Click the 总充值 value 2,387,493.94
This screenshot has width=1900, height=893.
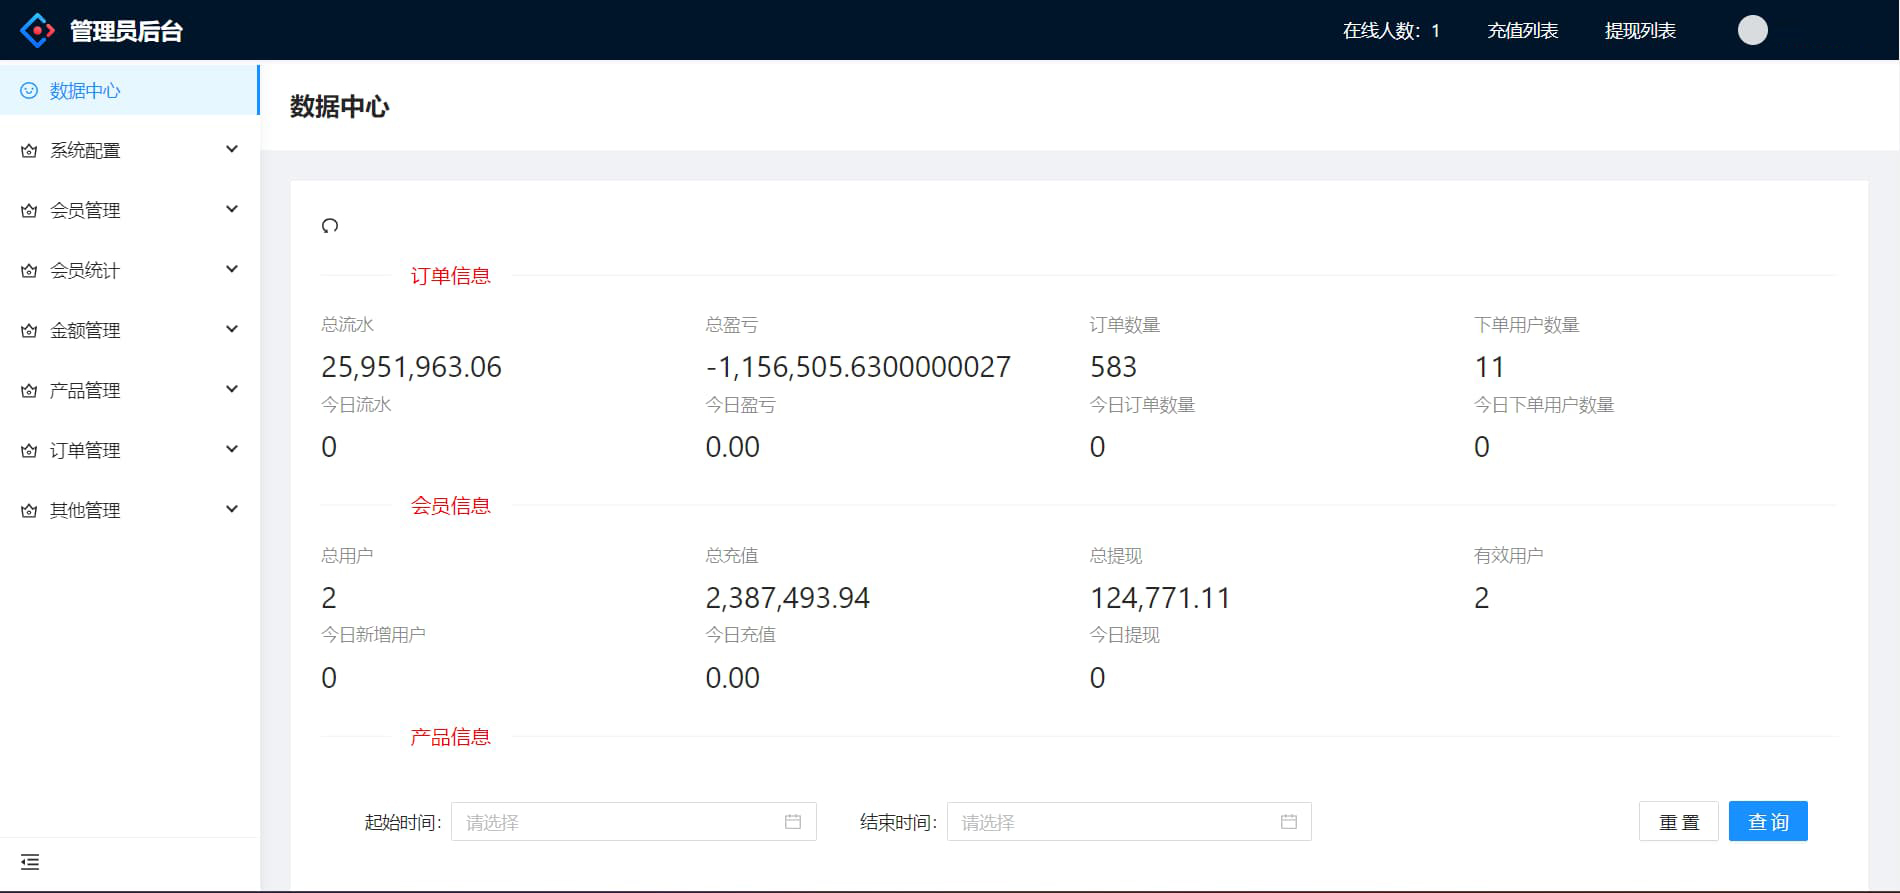(787, 598)
